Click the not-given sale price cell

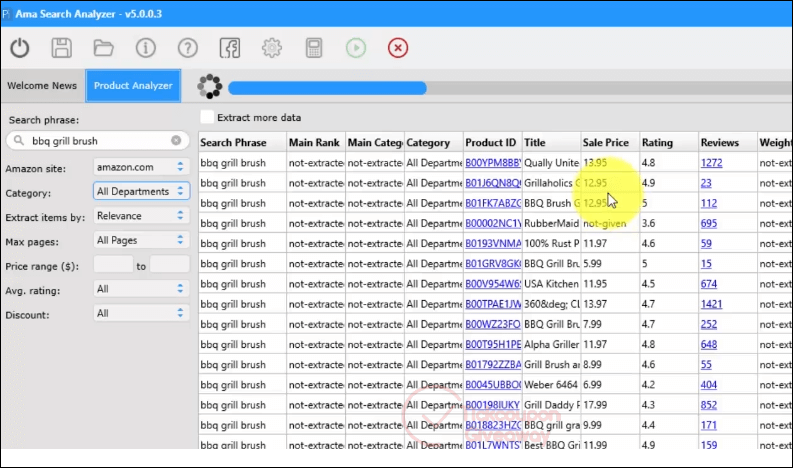(610, 223)
